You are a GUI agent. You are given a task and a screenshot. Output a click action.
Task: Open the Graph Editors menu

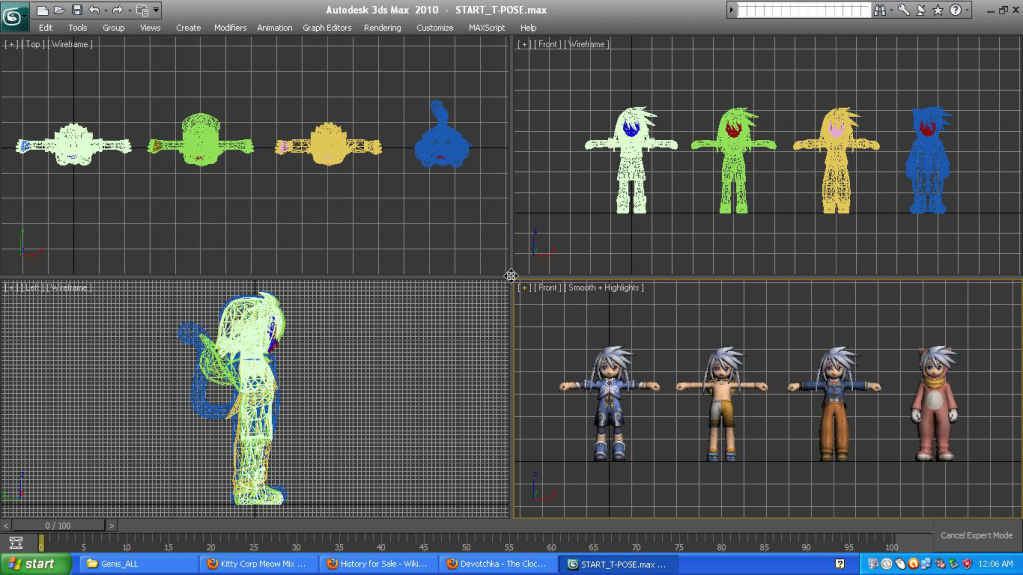coord(327,28)
